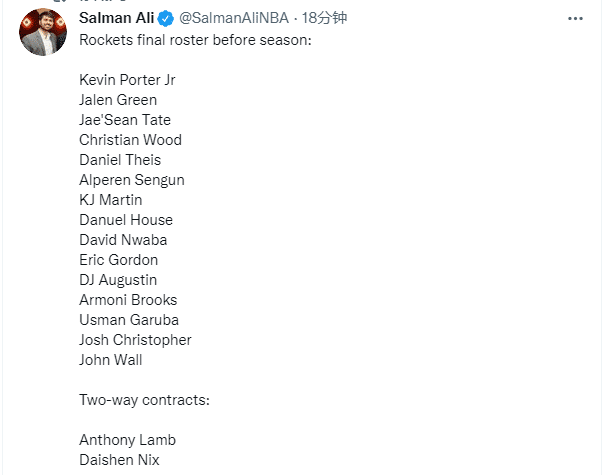Click DJ Augustin in the list
The height and width of the screenshot is (475, 605).
point(118,279)
